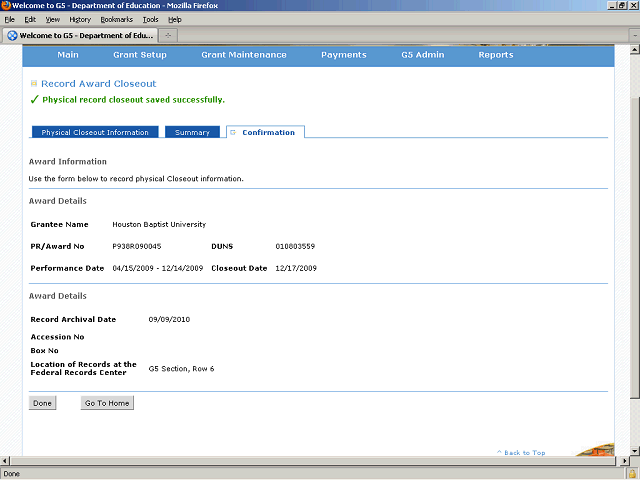This screenshot has width=640, height=480.
Task: Click the Confirmation tab icon
Action: (233, 132)
